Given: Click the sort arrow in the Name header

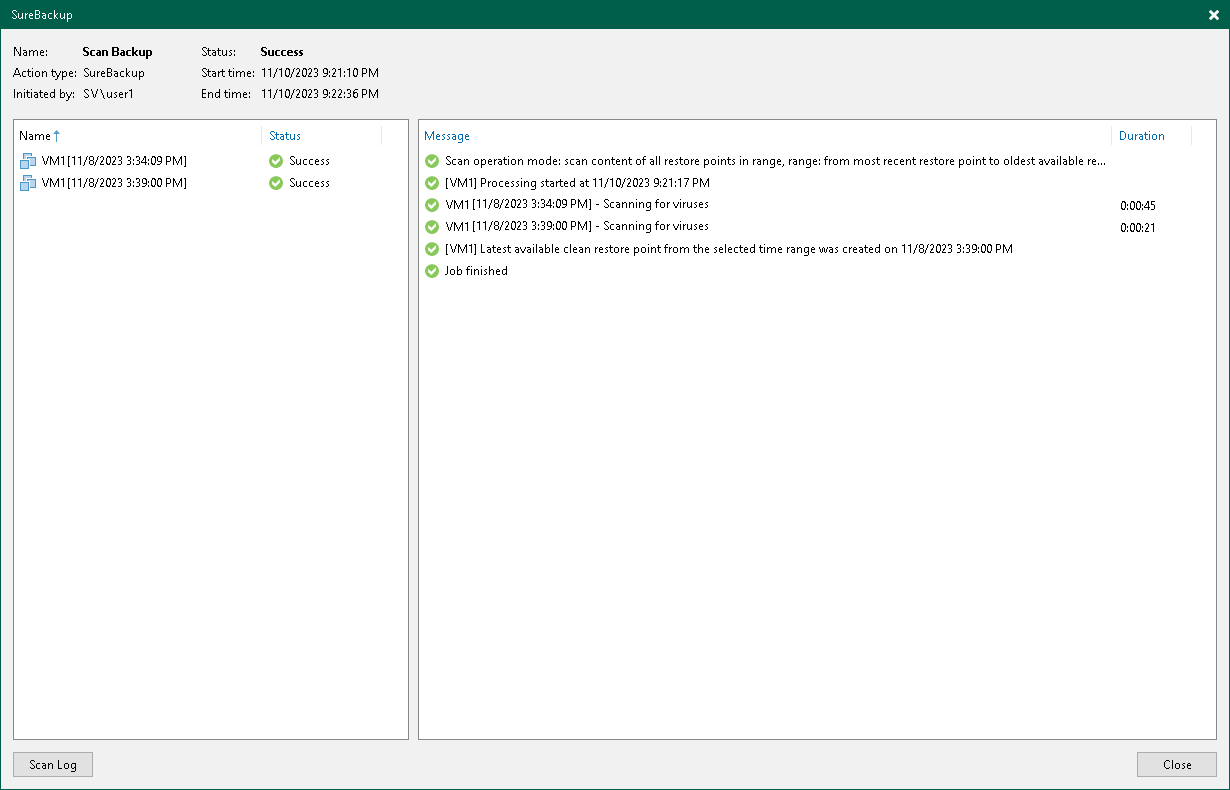Looking at the screenshot, I should tap(54, 135).
